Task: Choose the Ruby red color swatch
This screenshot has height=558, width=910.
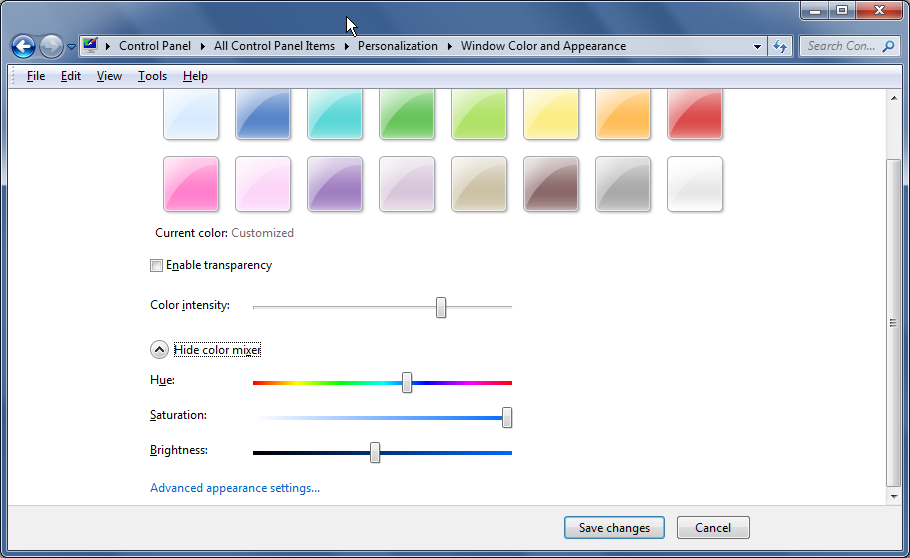Action: point(695,114)
